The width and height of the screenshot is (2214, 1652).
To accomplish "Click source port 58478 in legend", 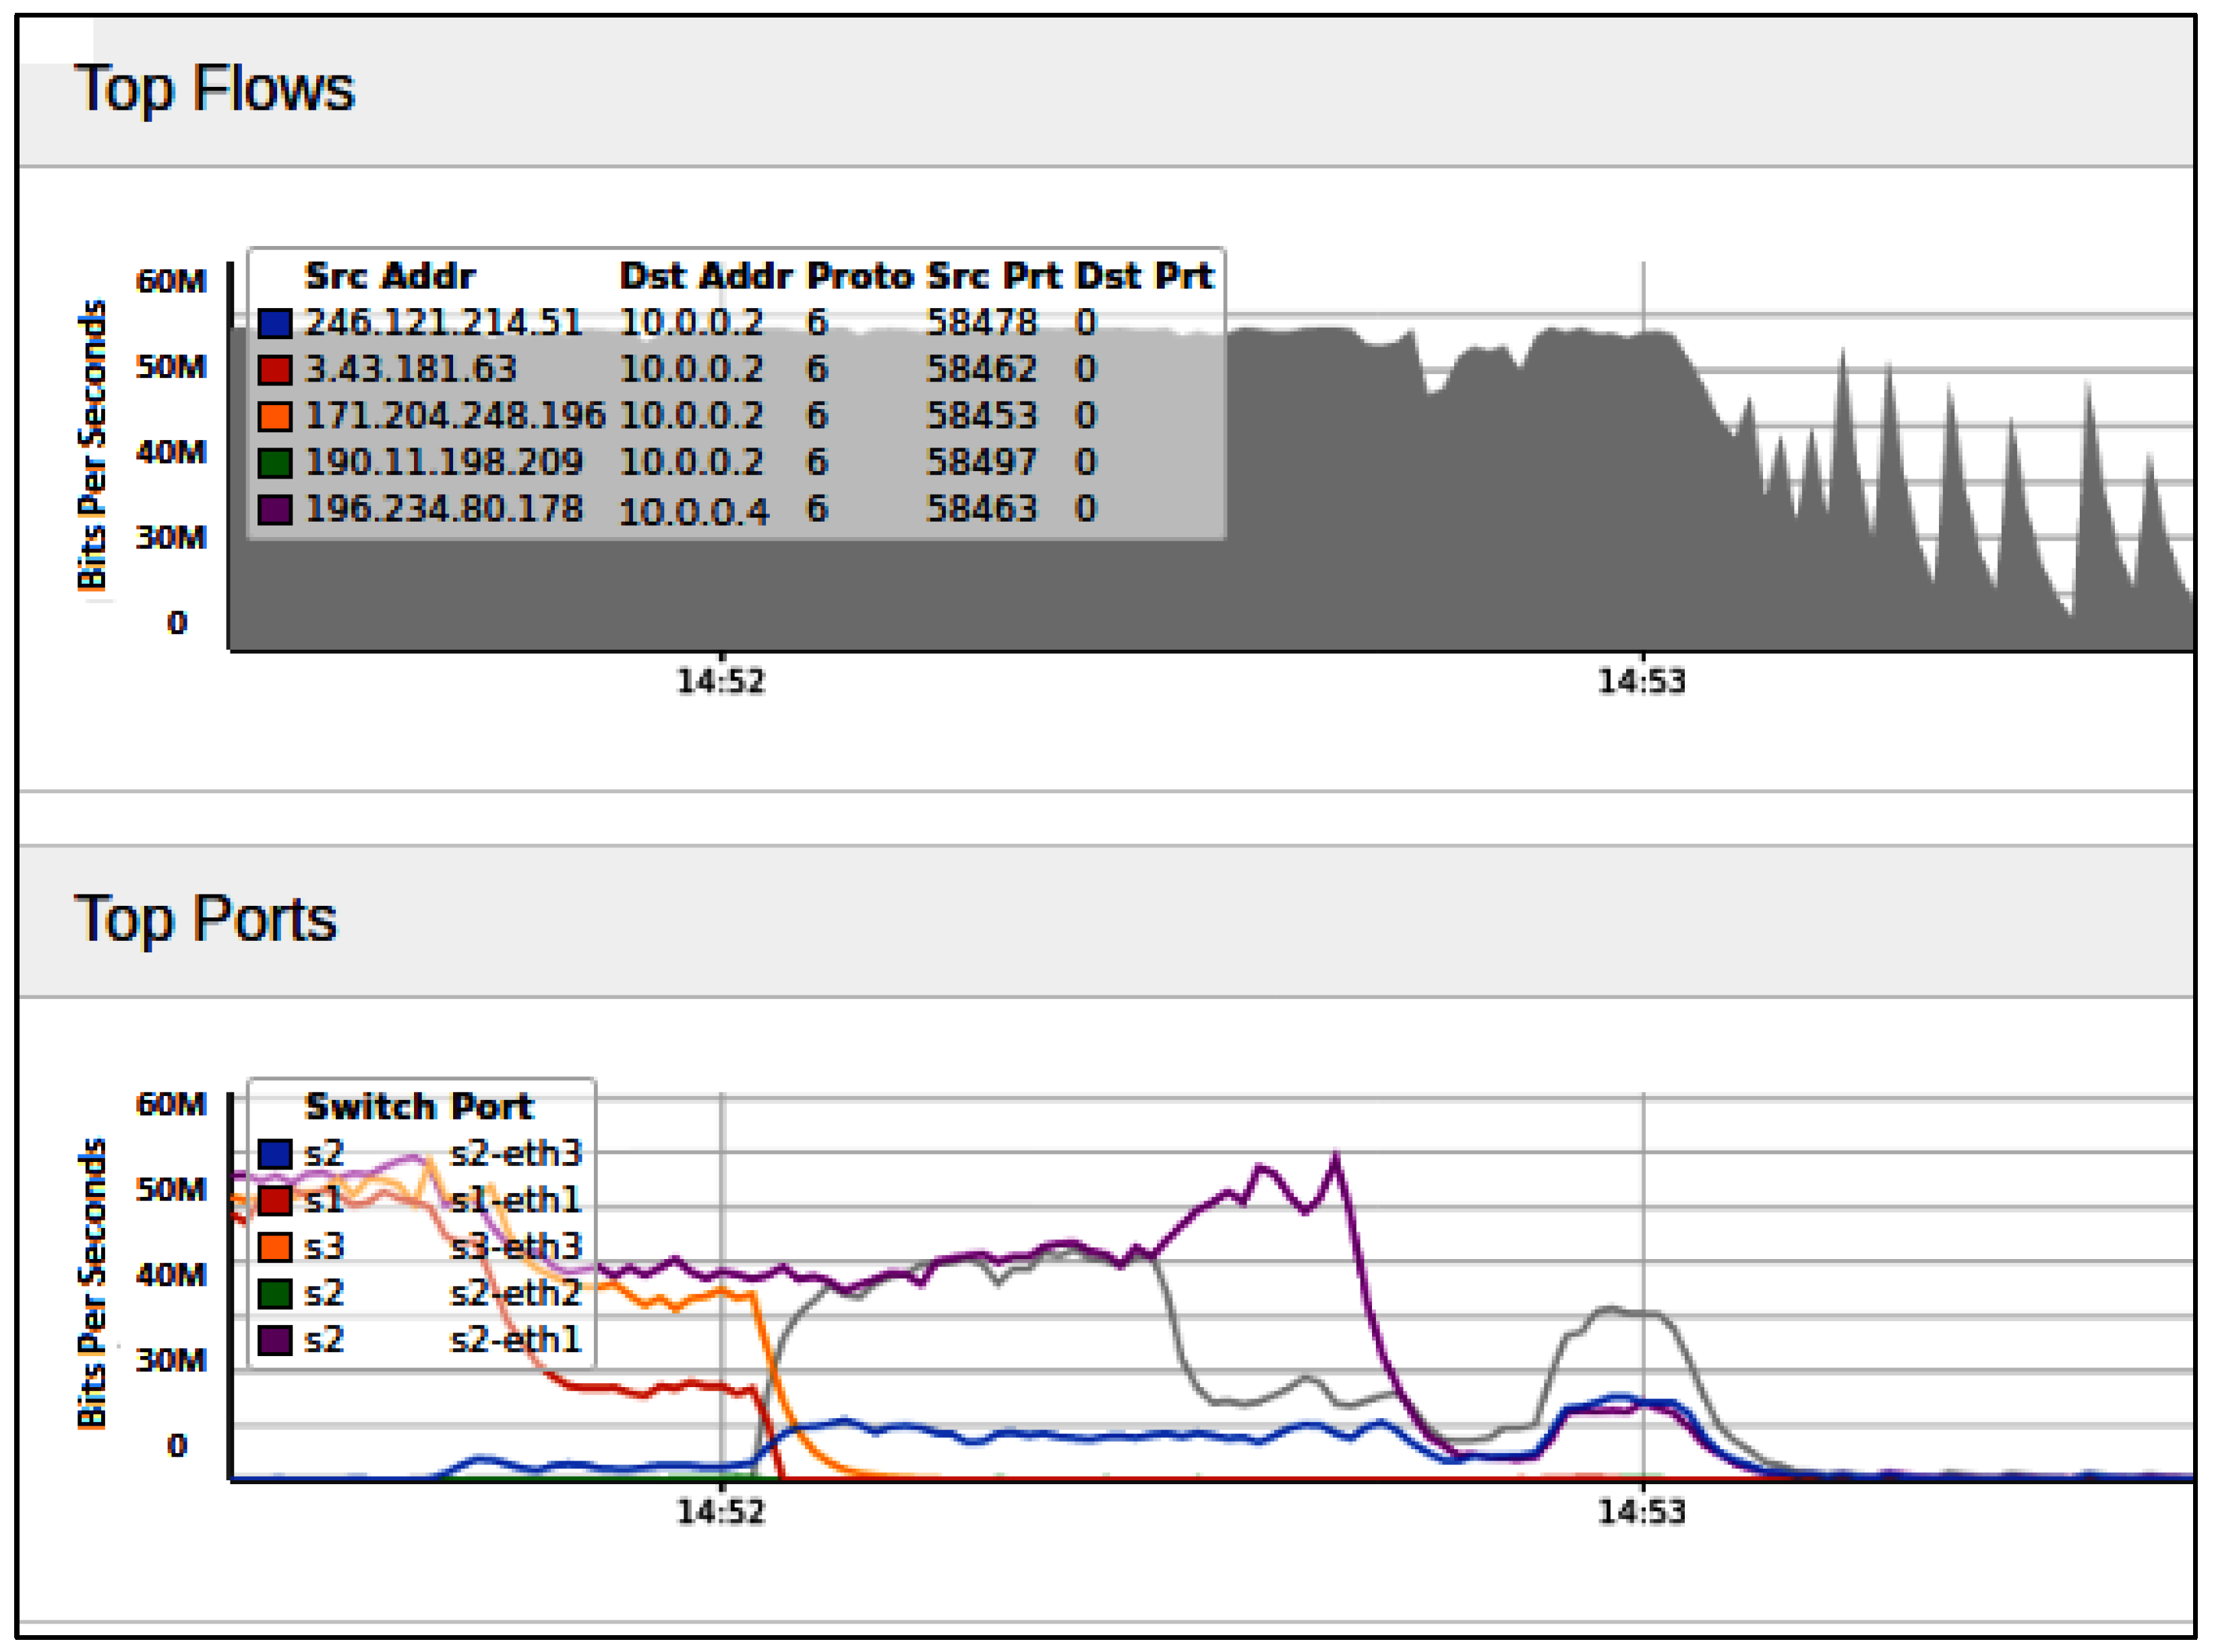I will click(981, 323).
